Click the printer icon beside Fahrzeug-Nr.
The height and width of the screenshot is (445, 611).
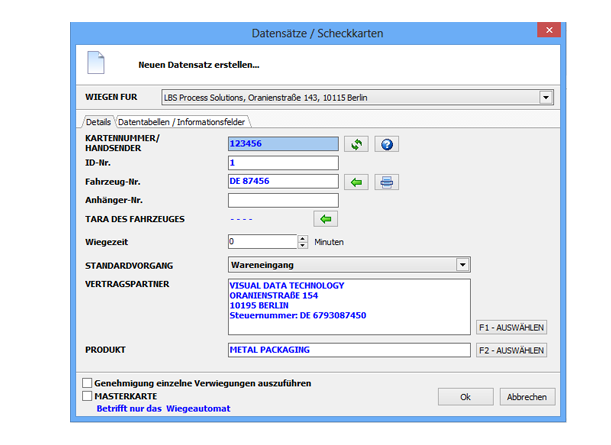pos(387,181)
